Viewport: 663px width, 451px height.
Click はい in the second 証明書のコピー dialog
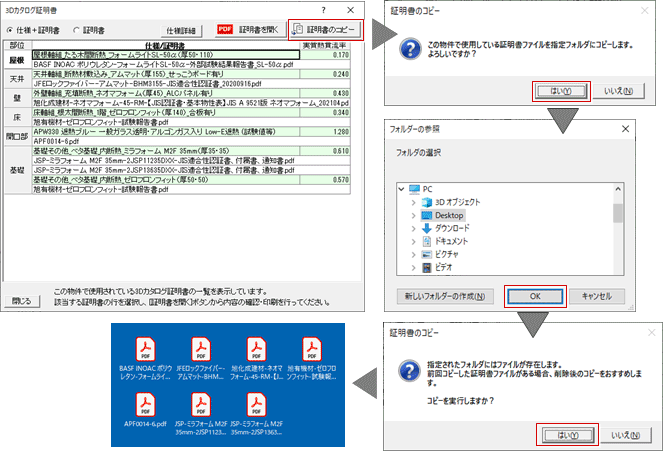[567, 435]
